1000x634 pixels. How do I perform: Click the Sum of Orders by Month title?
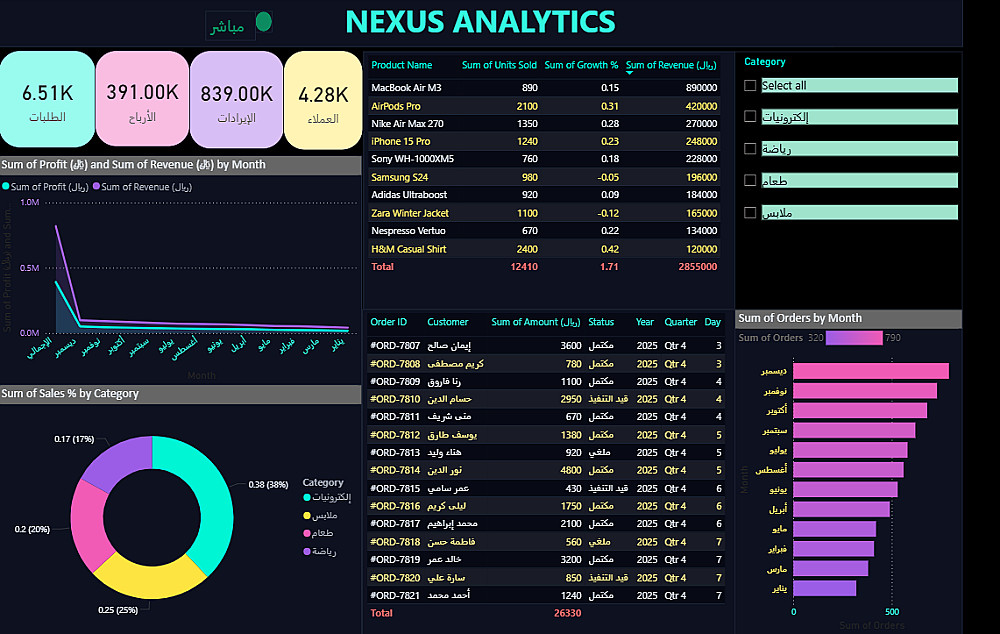pos(800,318)
